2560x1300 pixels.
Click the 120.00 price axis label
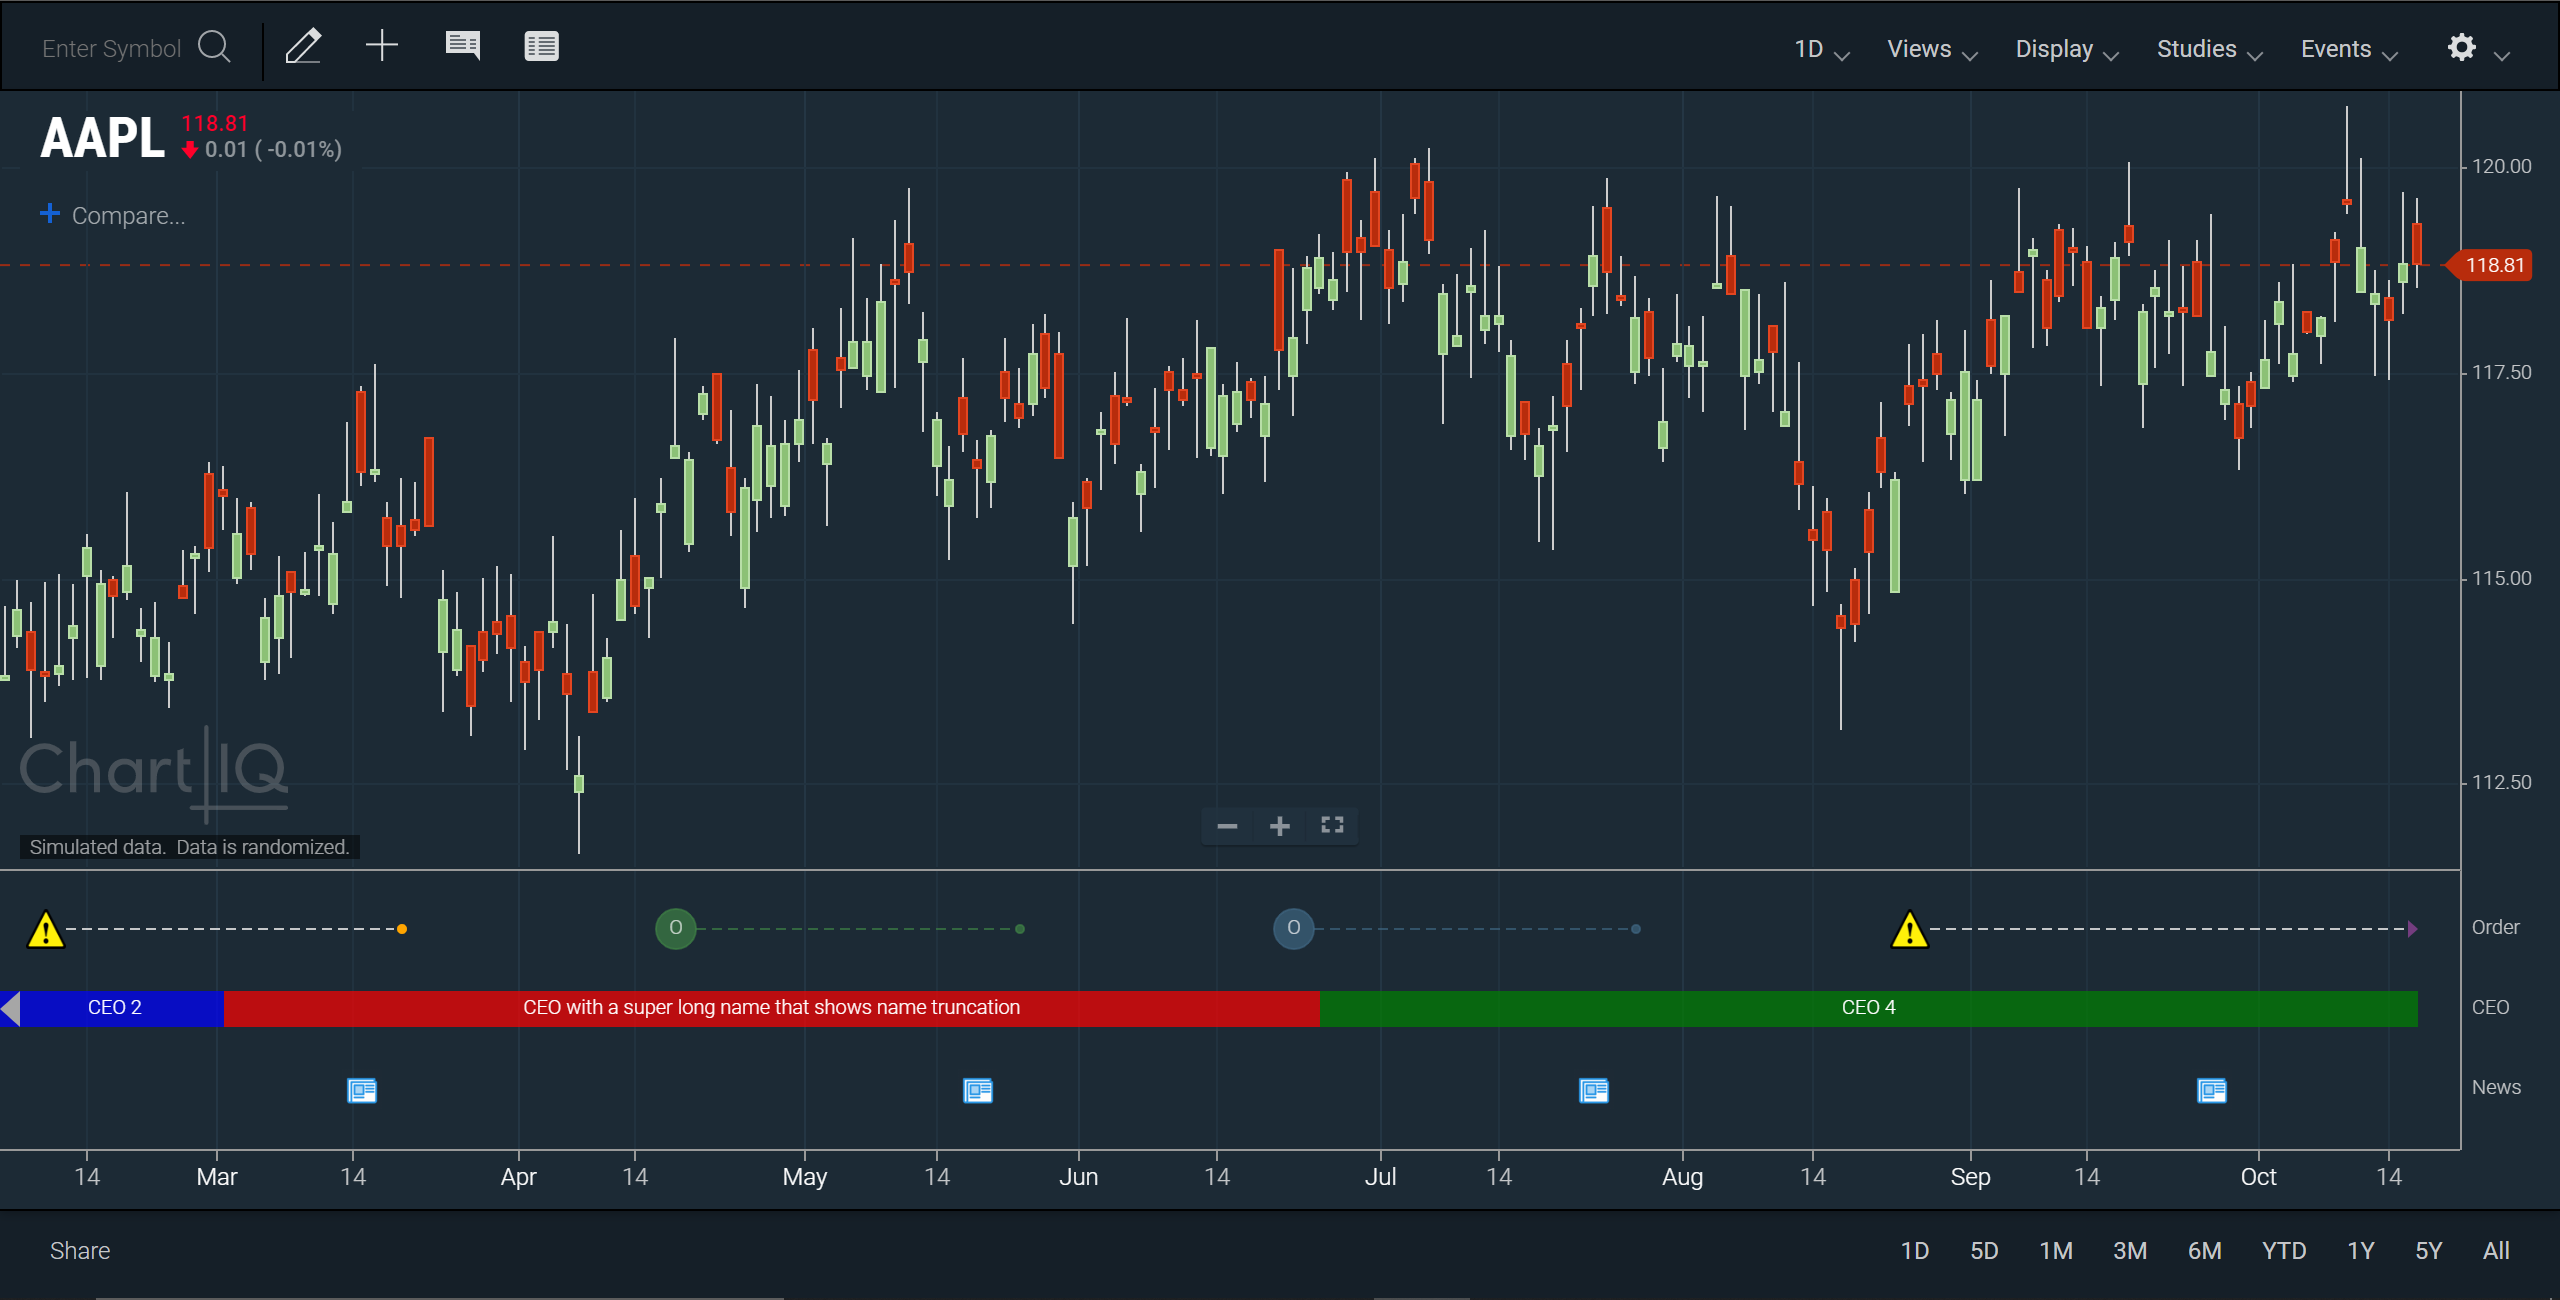pyautogui.click(x=2501, y=166)
